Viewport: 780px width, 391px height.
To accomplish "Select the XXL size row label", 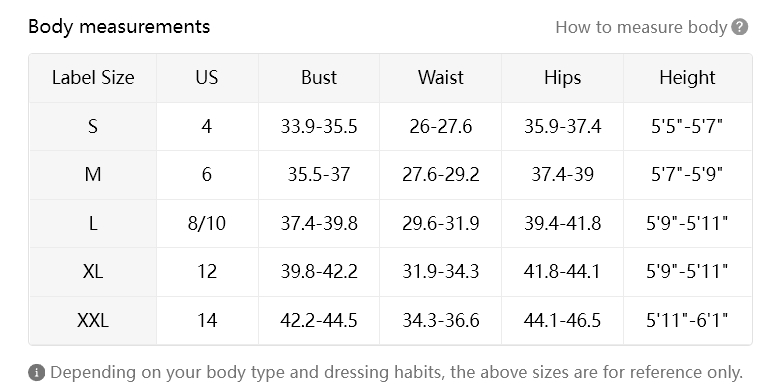I will [x=93, y=320].
